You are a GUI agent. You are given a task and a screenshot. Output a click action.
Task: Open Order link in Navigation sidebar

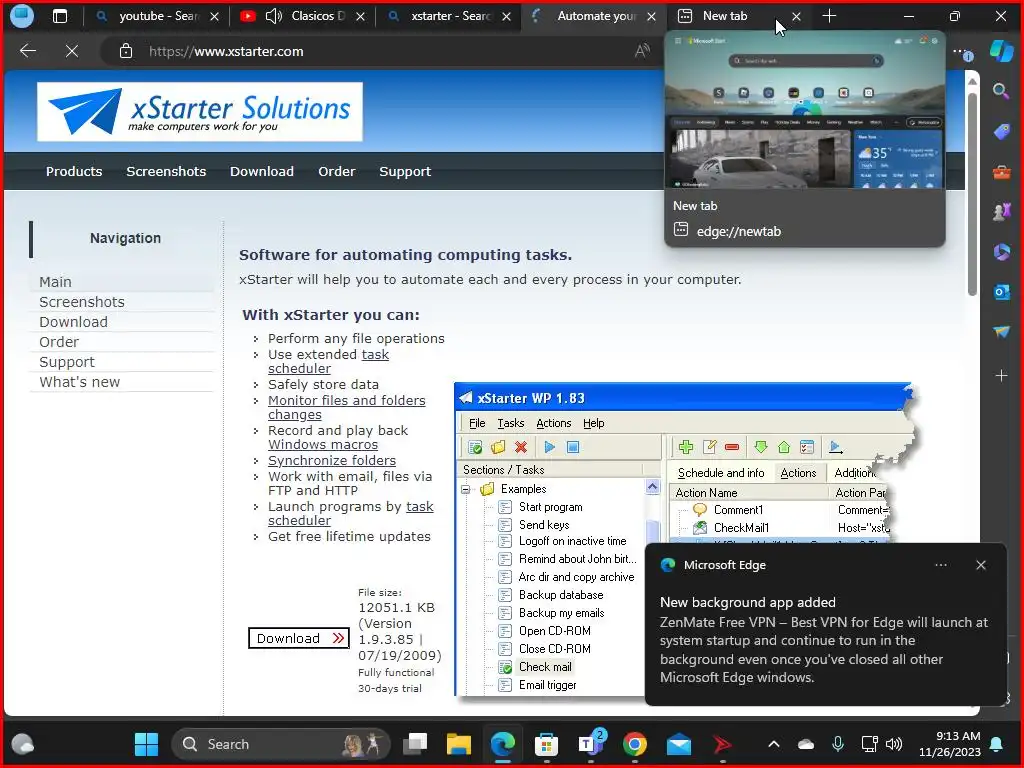click(59, 342)
